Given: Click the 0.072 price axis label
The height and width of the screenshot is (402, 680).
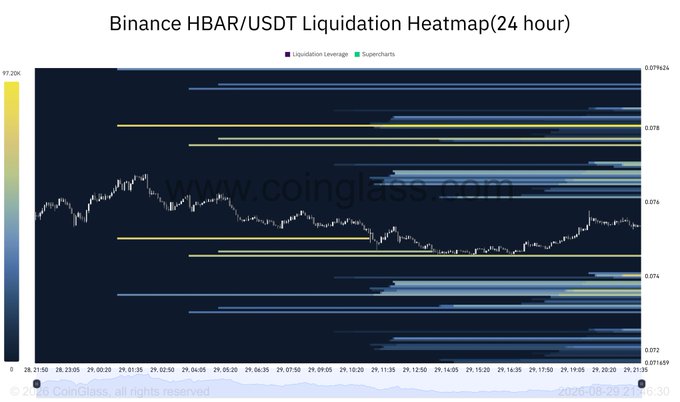Looking at the screenshot, I should coord(652,350).
